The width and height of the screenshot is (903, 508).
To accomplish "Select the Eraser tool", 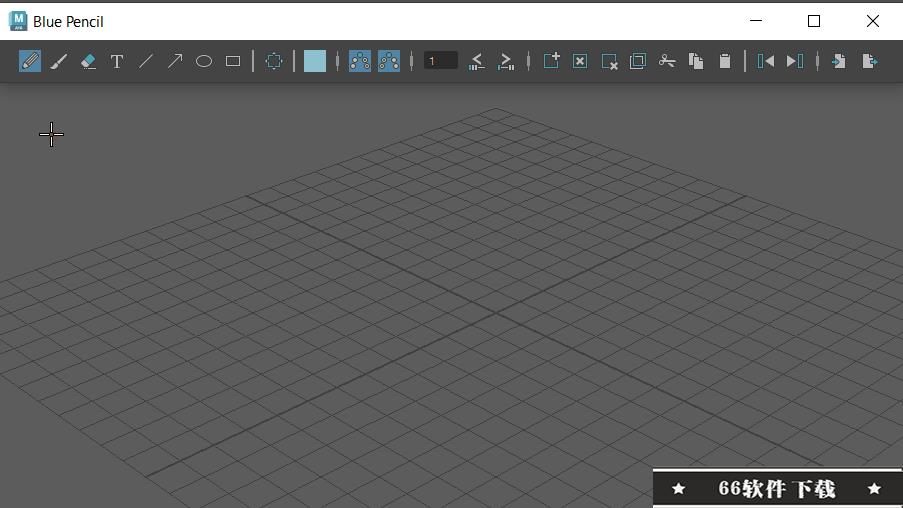I will tap(88, 61).
